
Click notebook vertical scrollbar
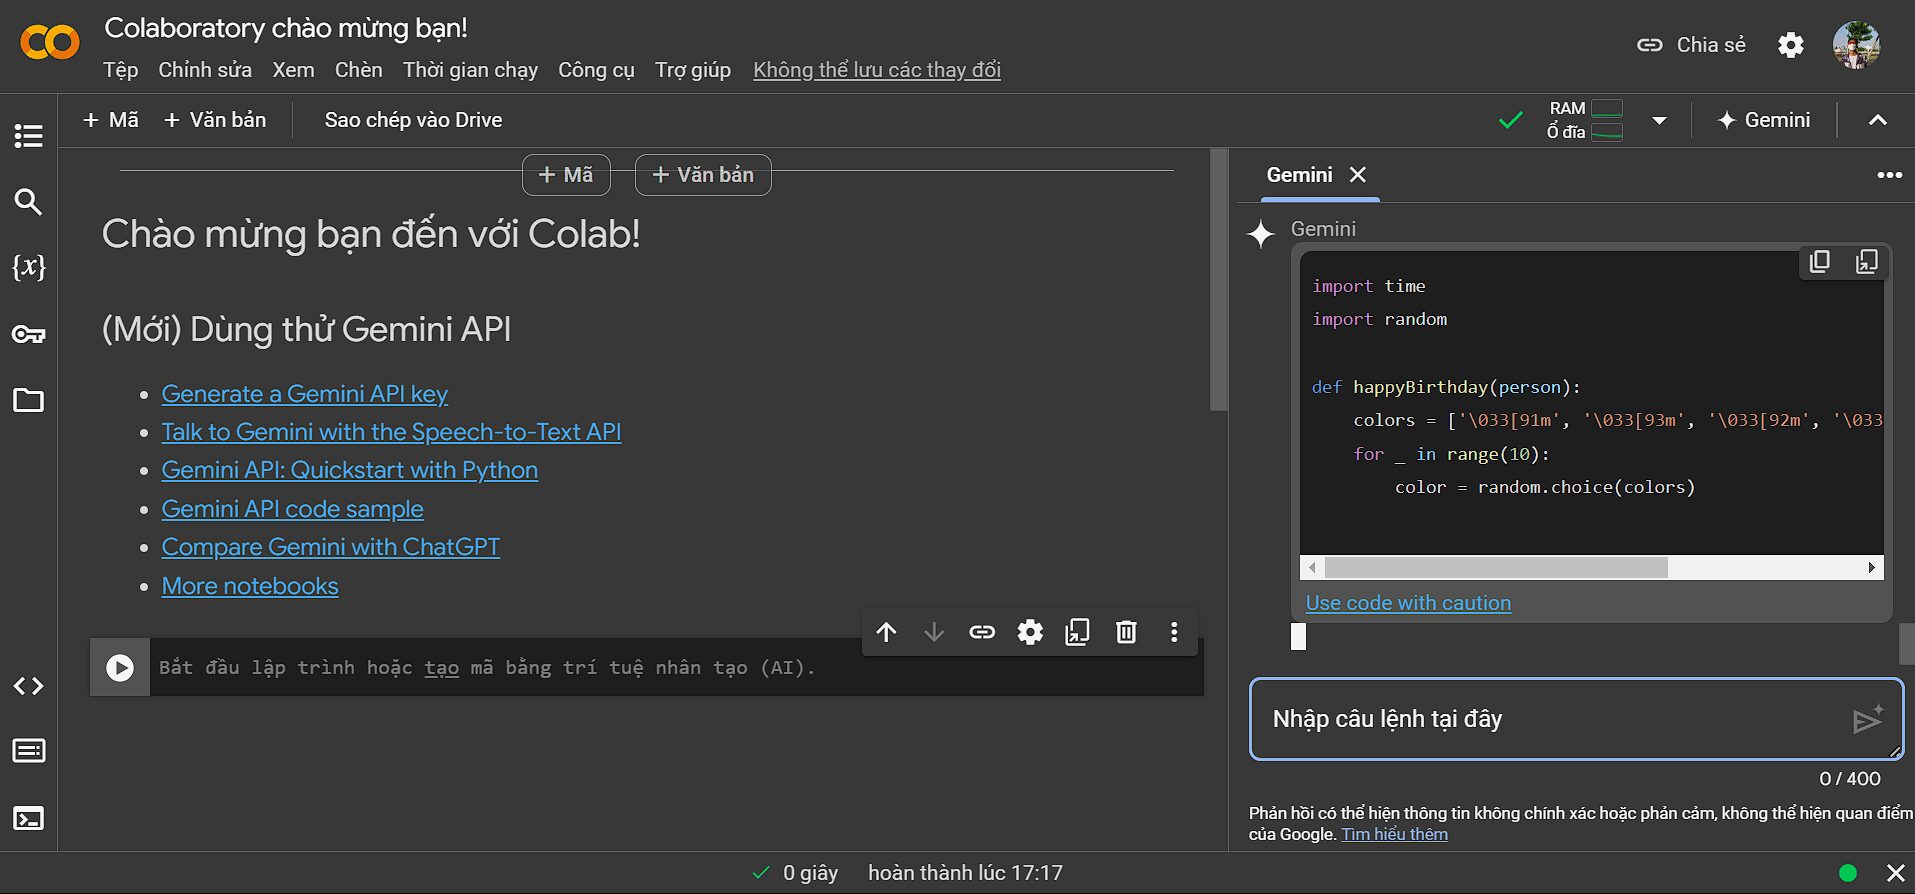pyautogui.click(x=1218, y=280)
